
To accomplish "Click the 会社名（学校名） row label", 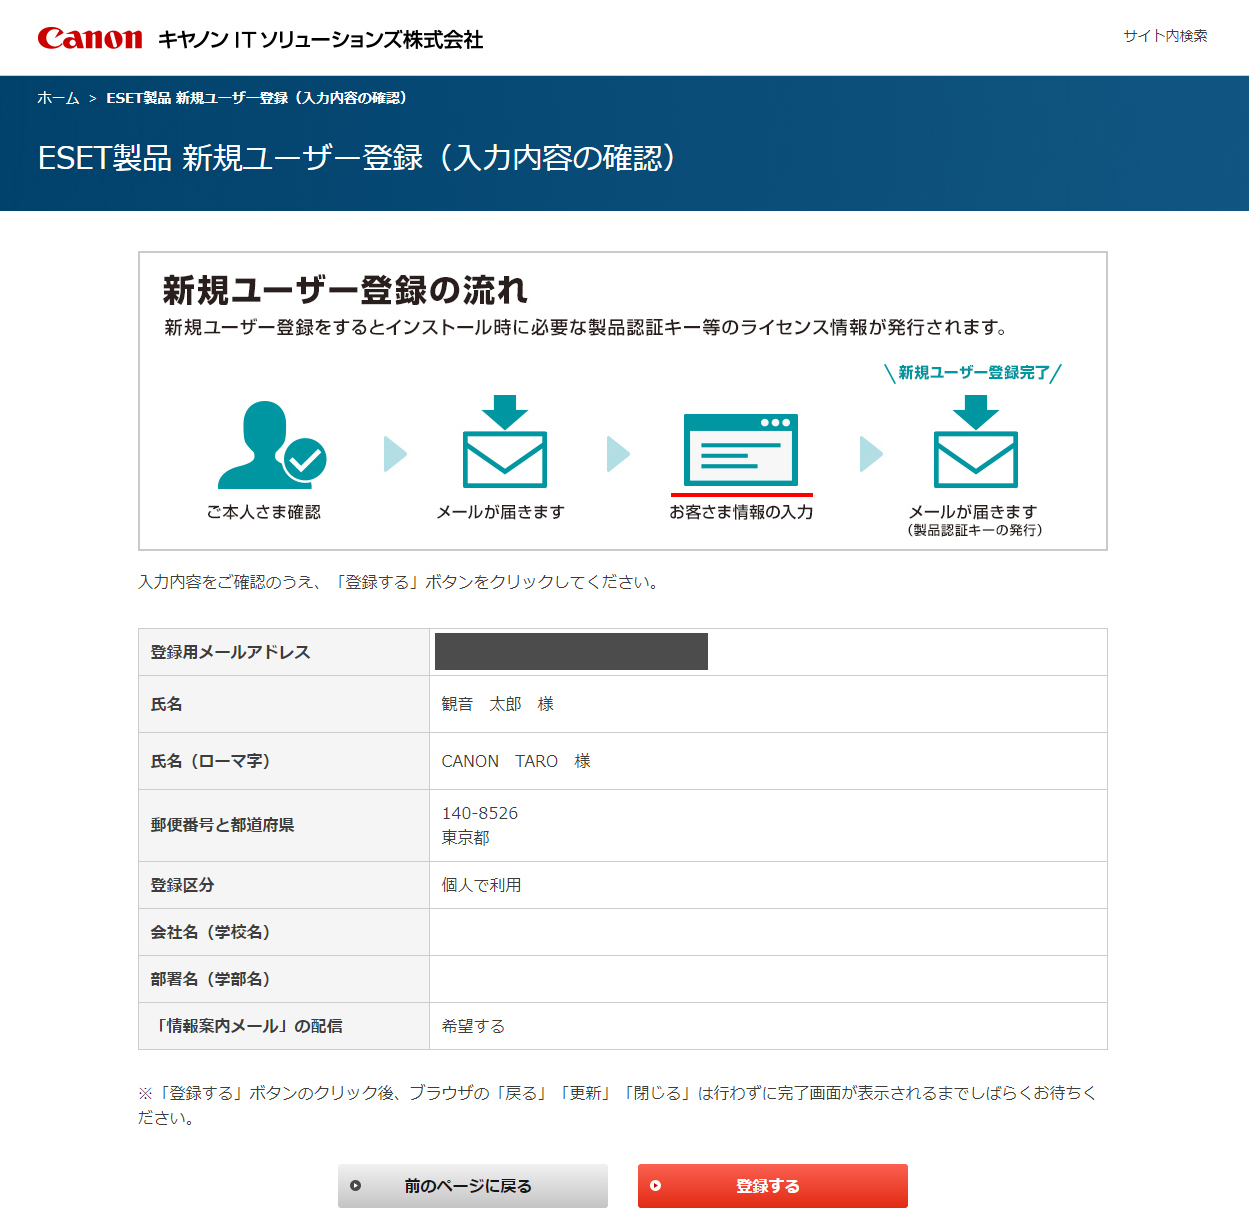I will tap(210, 932).
